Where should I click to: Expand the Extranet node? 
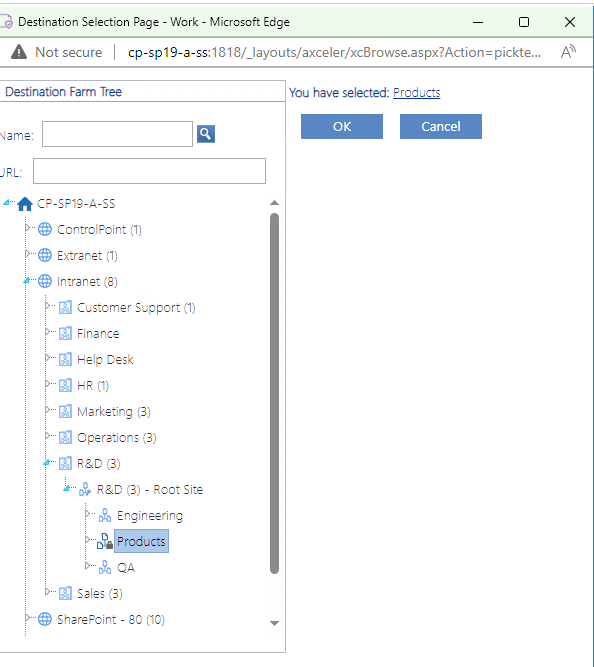(x=28, y=254)
